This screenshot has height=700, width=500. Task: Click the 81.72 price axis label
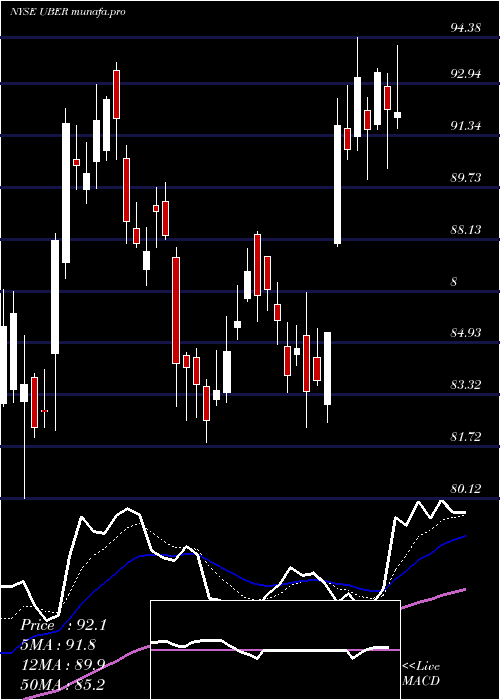466,436
